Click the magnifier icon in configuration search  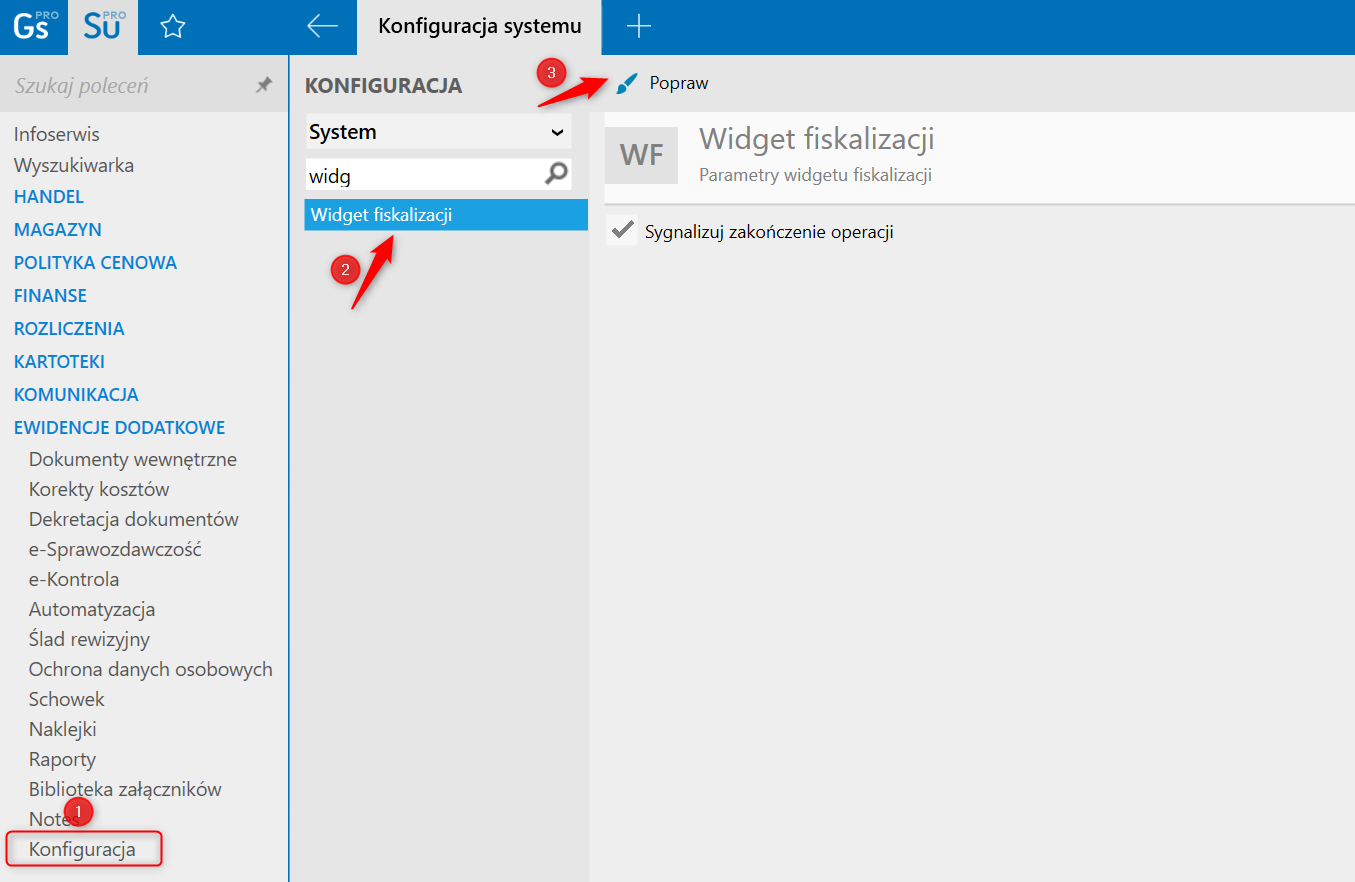pyautogui.click(x=556, y=174)
